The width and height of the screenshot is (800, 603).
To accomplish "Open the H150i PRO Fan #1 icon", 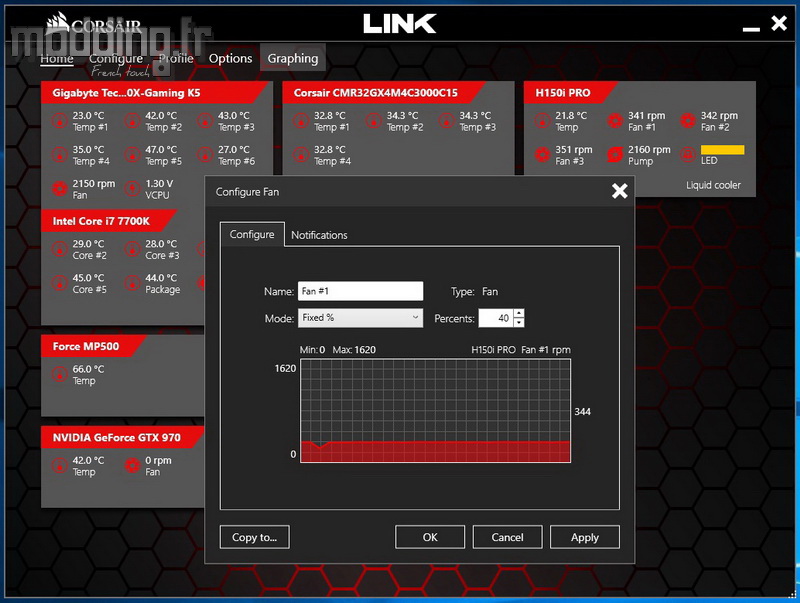I will [x=615, y=121].
